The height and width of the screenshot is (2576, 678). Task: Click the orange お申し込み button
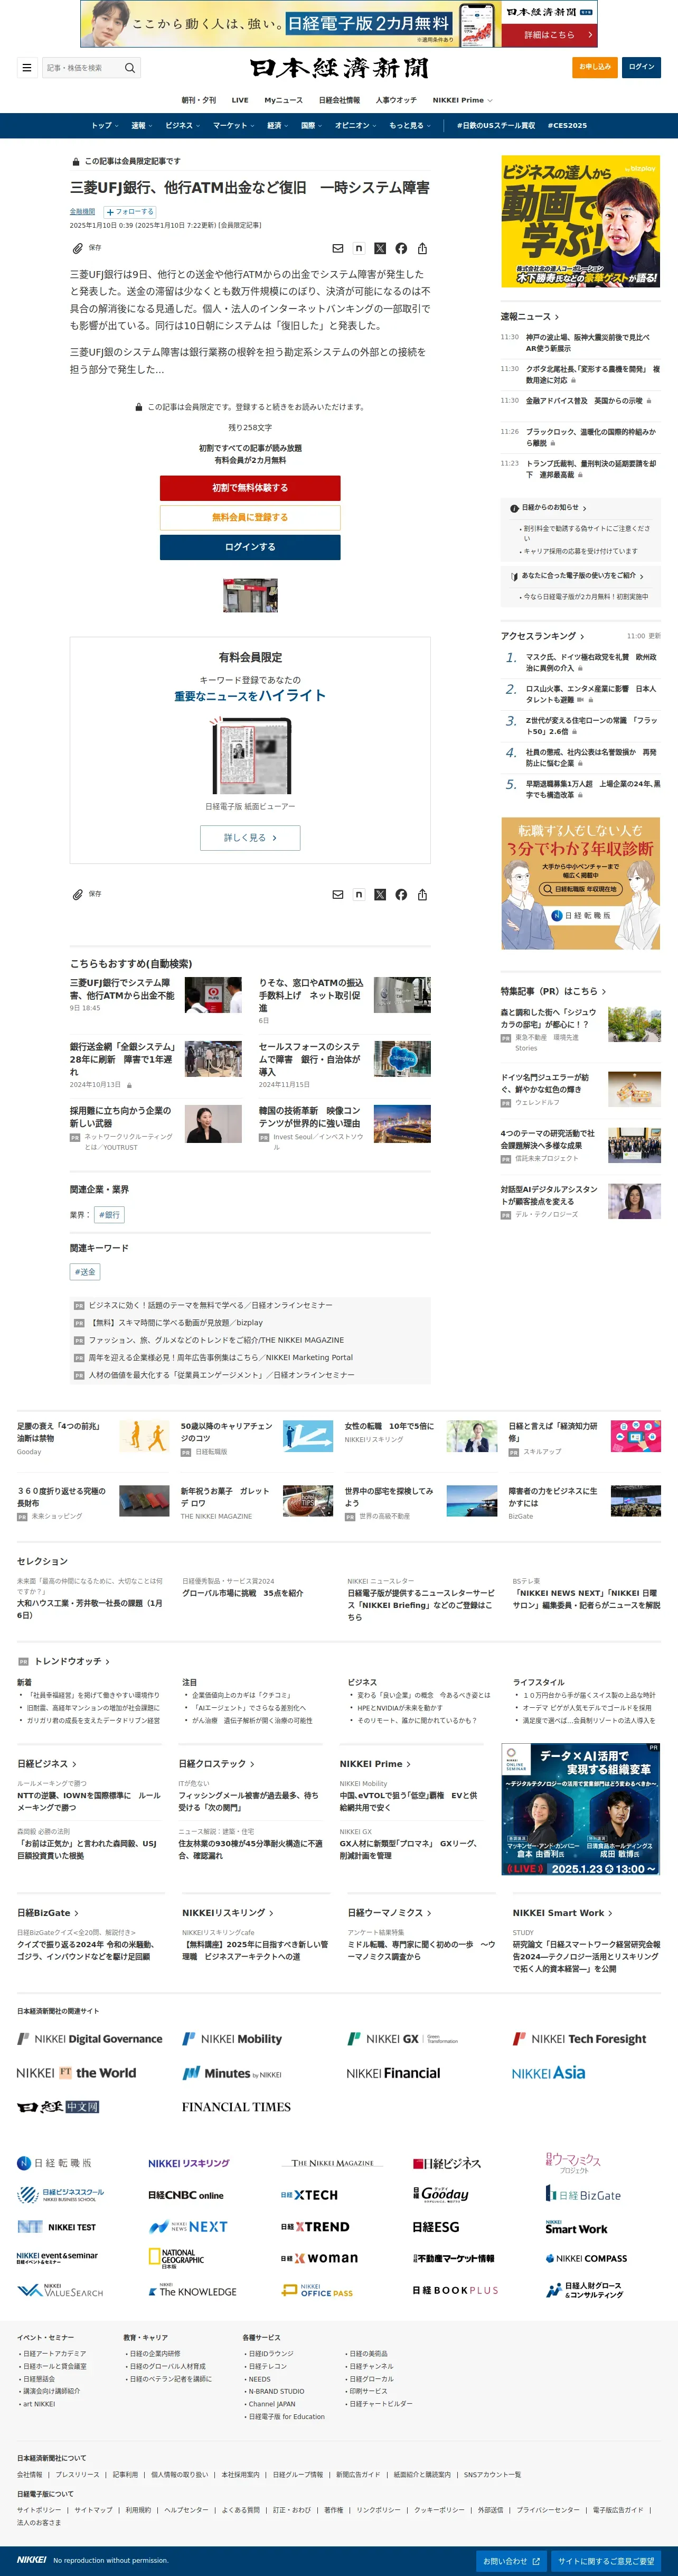click(594, 67)
